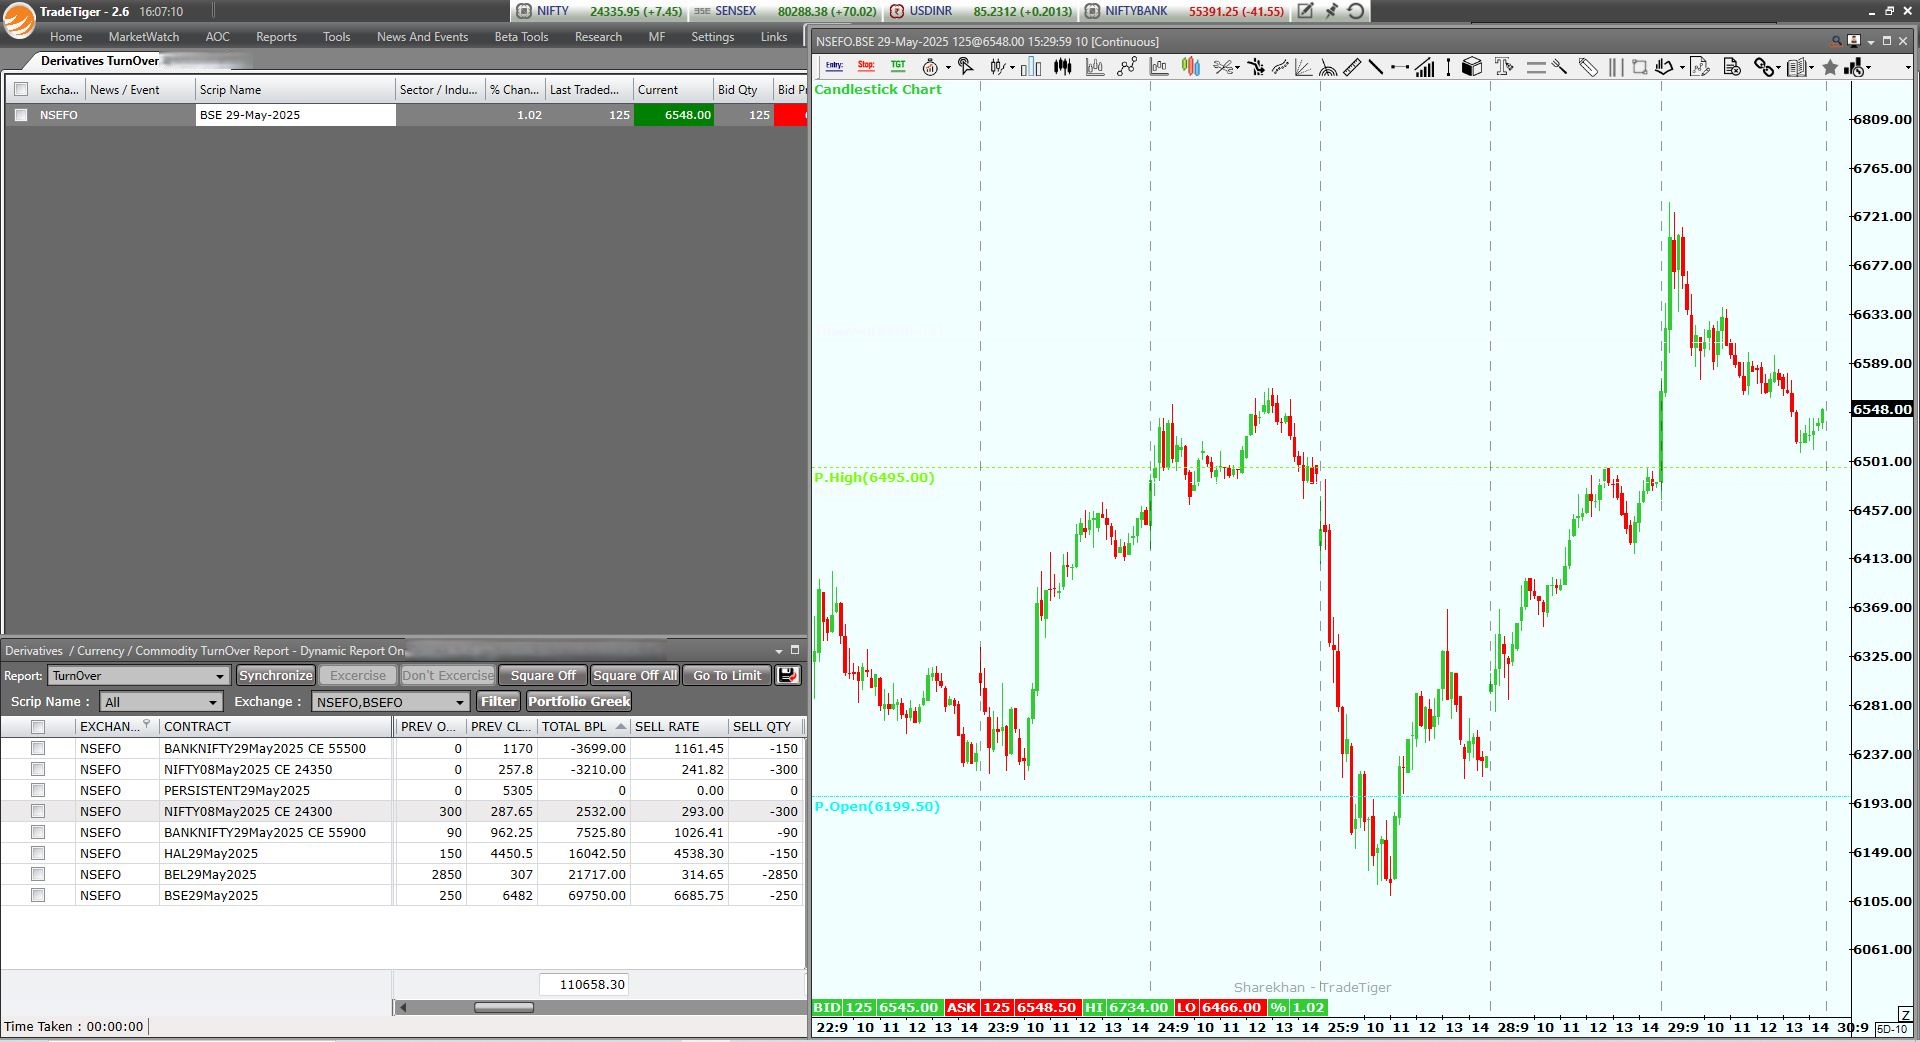Open the Reports menu

276,37
